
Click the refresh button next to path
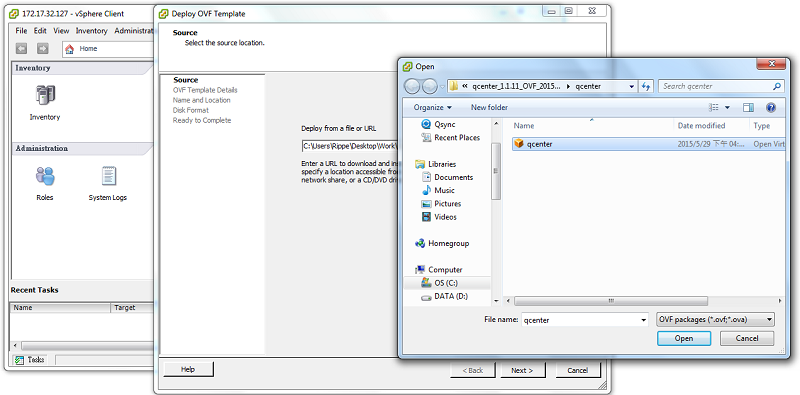(x=646, y=86)
